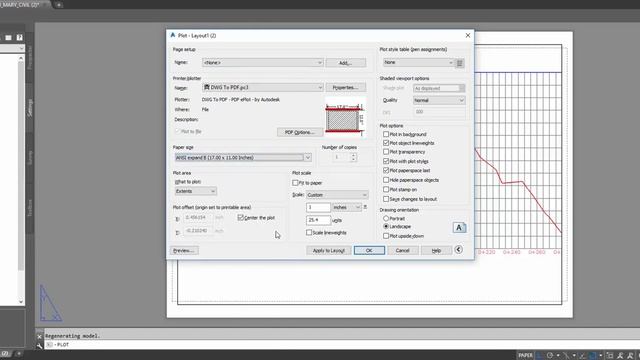Toggle the polar tracking status bar icon
Screen dimensions: 640x360
(x=550, y=355)
